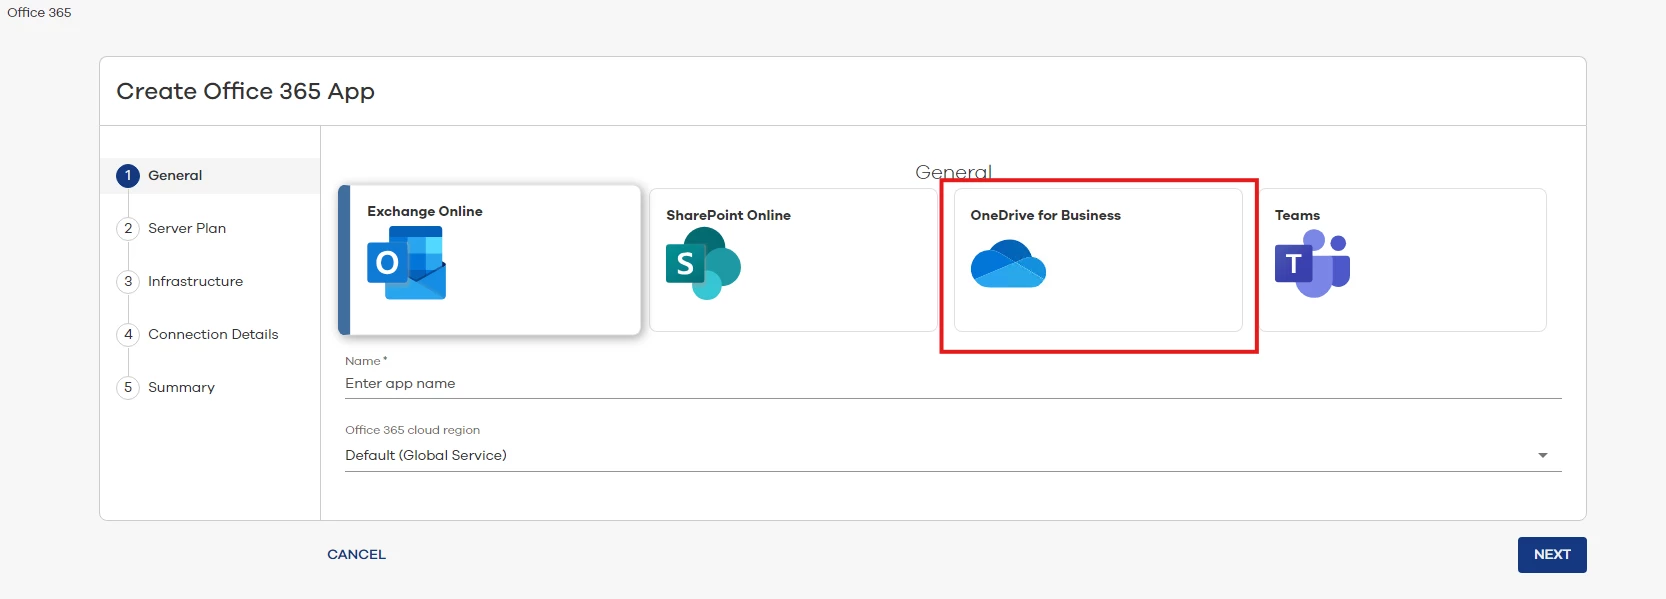
Task: Go to General wizard step
Action: [x=210, y=175]
